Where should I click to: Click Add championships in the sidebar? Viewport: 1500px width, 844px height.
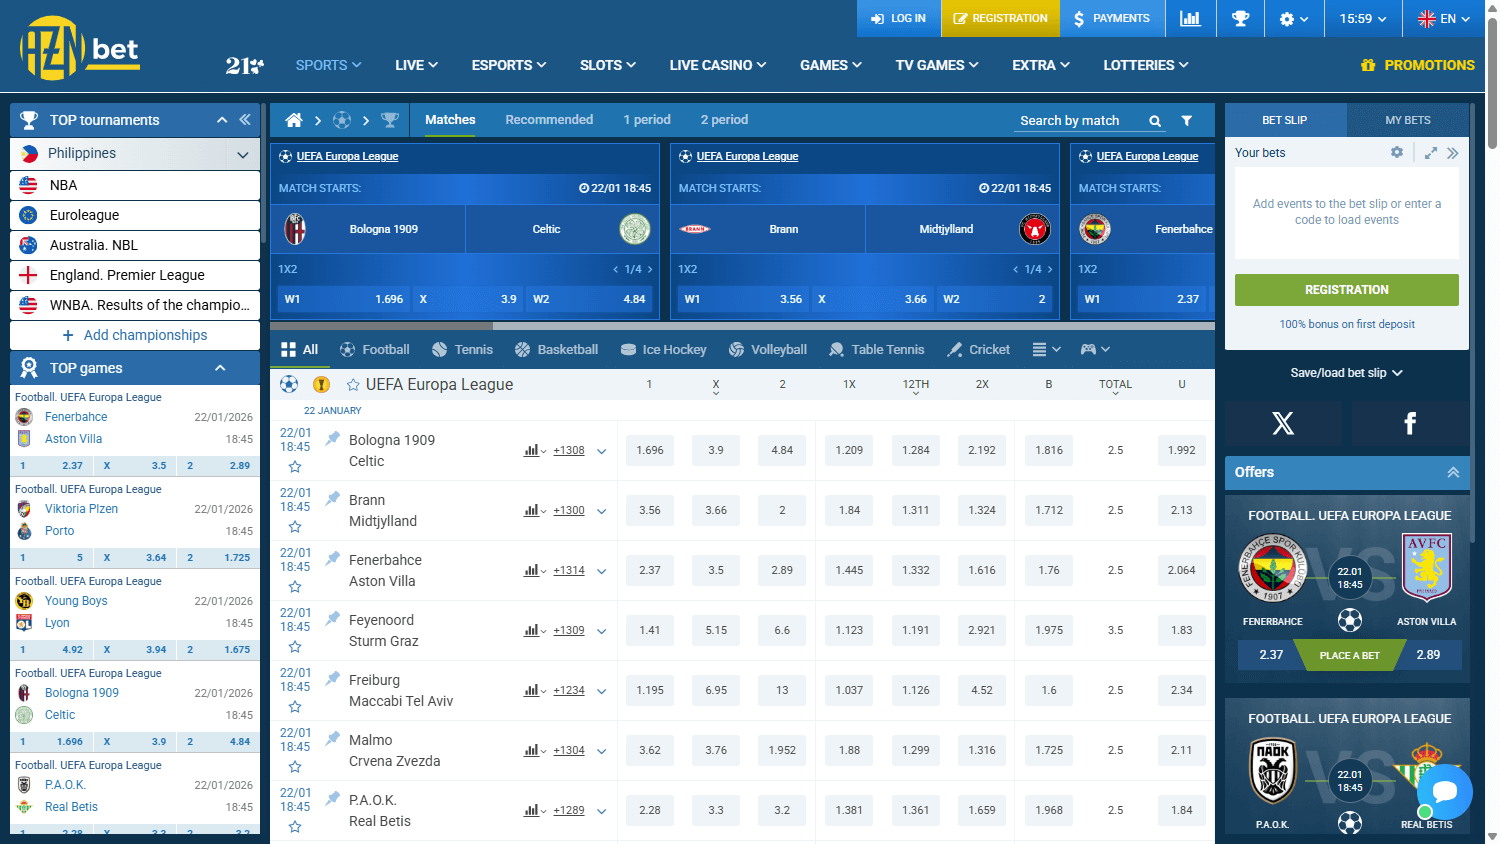pos(134,335)
